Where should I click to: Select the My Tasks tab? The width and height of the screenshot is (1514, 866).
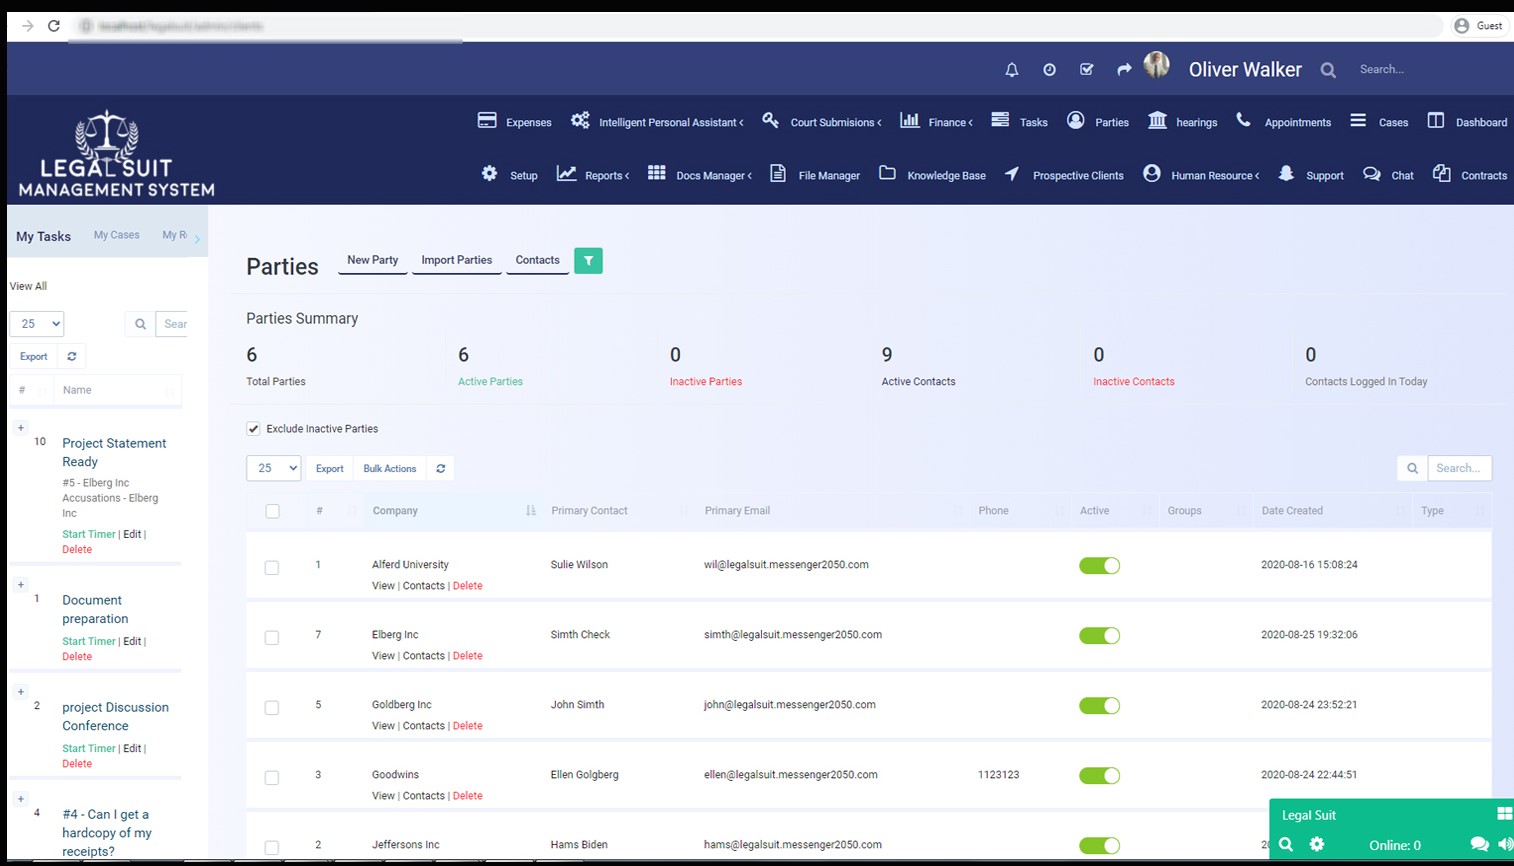click(43, 237)
